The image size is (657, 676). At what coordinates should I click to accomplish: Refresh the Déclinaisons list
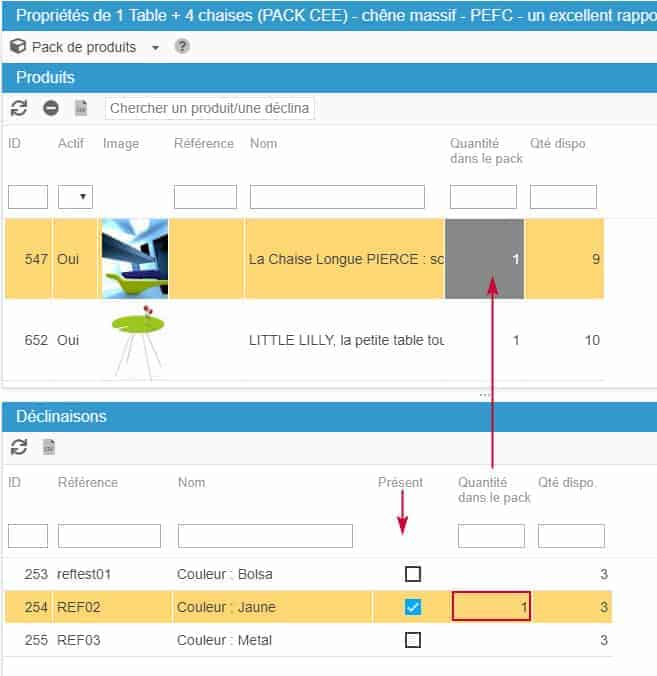coord(19,447)
